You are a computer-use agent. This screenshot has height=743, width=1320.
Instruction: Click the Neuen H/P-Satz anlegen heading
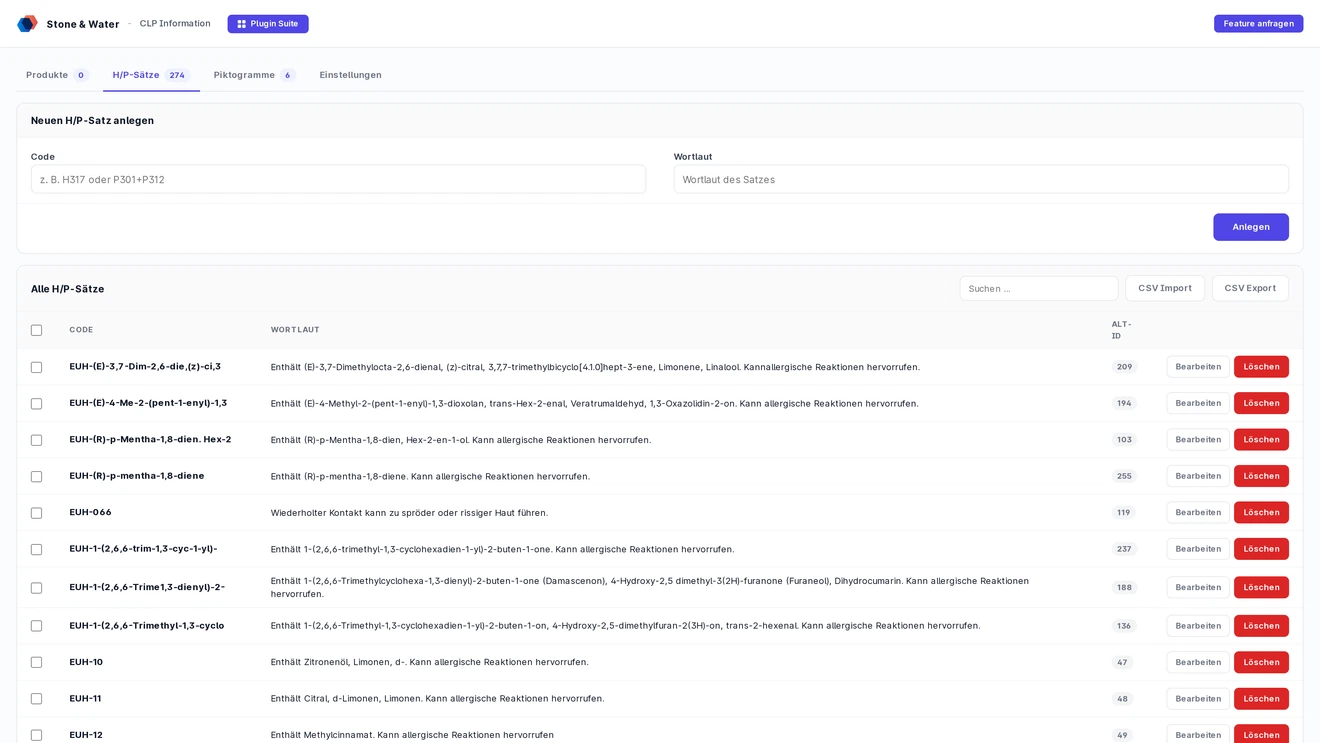(x=92, y=121)
